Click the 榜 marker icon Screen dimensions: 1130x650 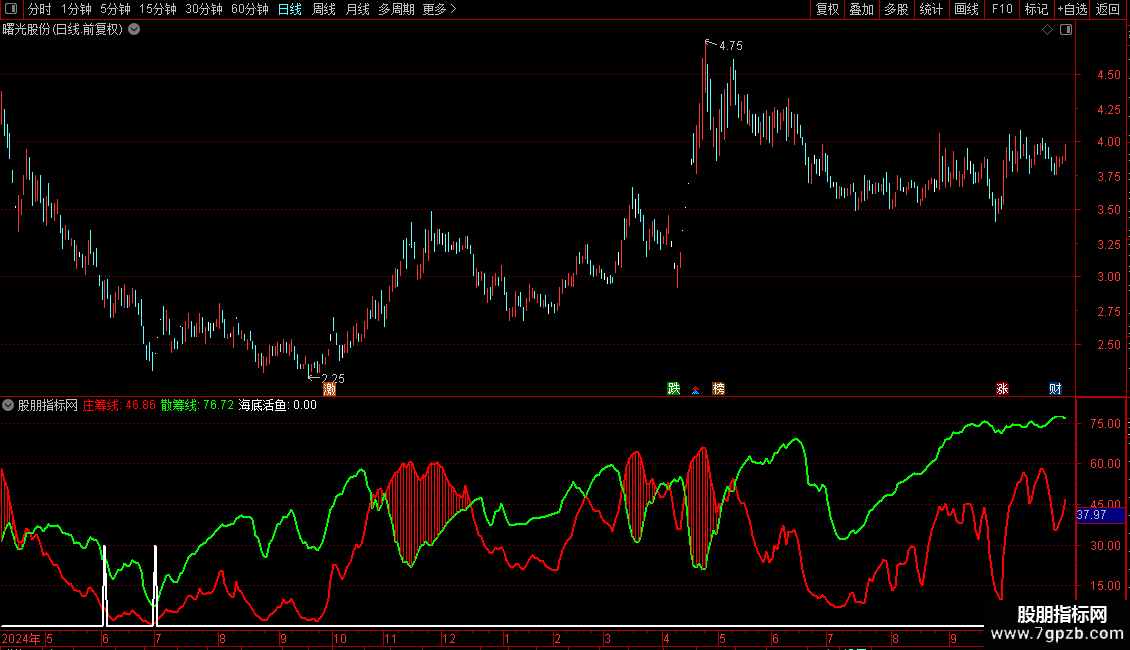pyautogui.click(x=719, y=389)
